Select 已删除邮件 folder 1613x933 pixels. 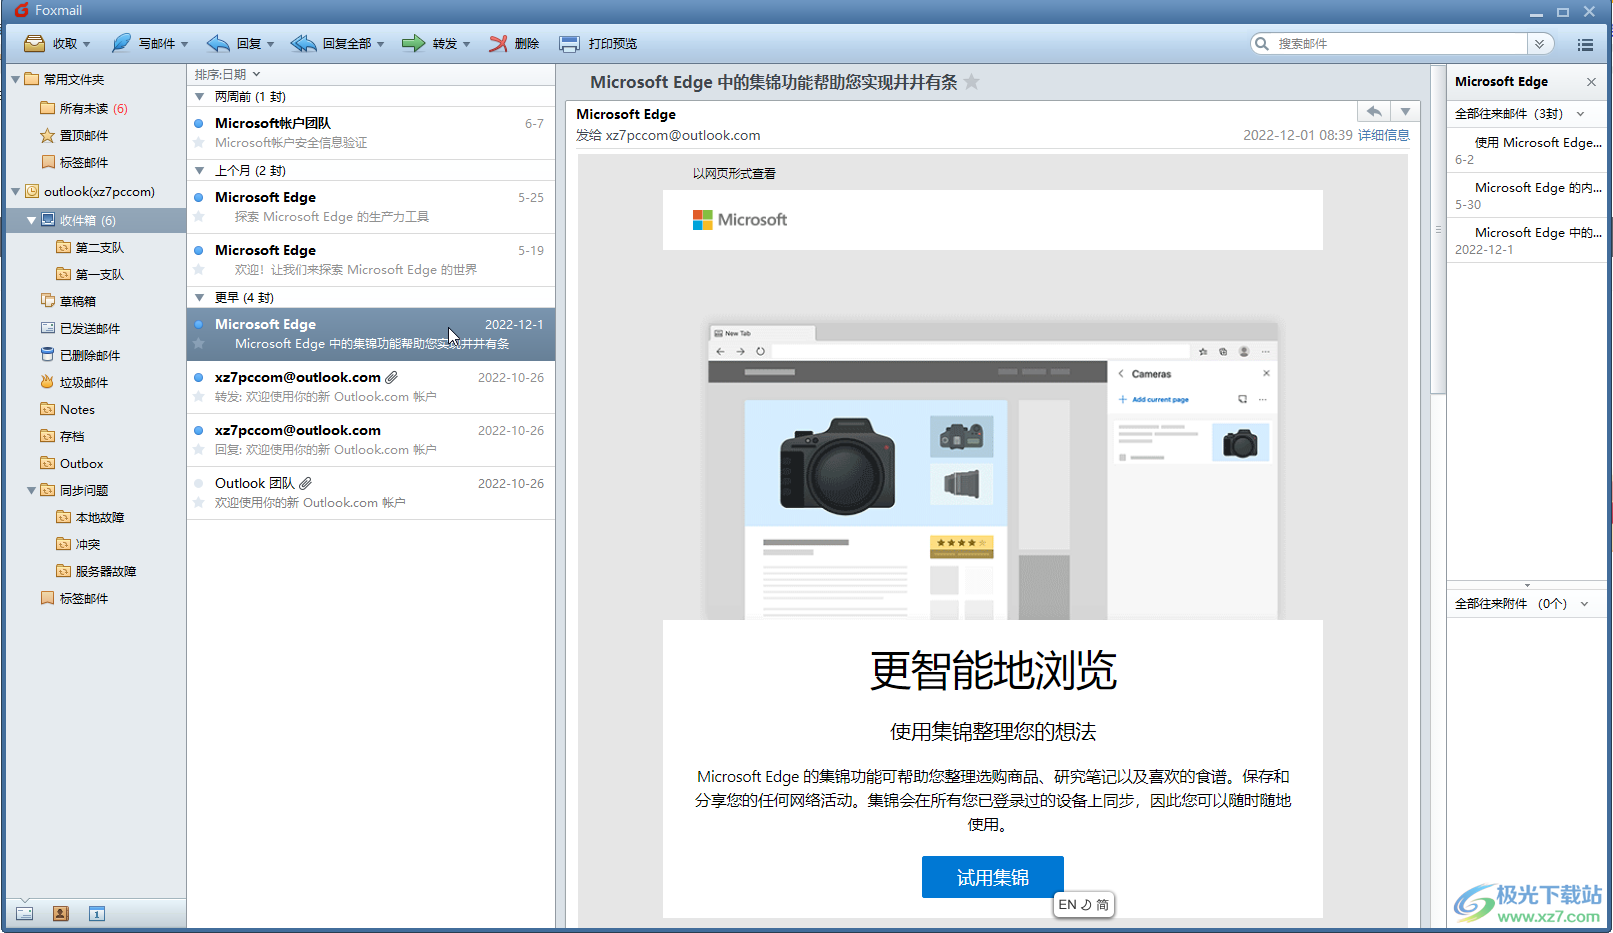(x=89, y=355)
